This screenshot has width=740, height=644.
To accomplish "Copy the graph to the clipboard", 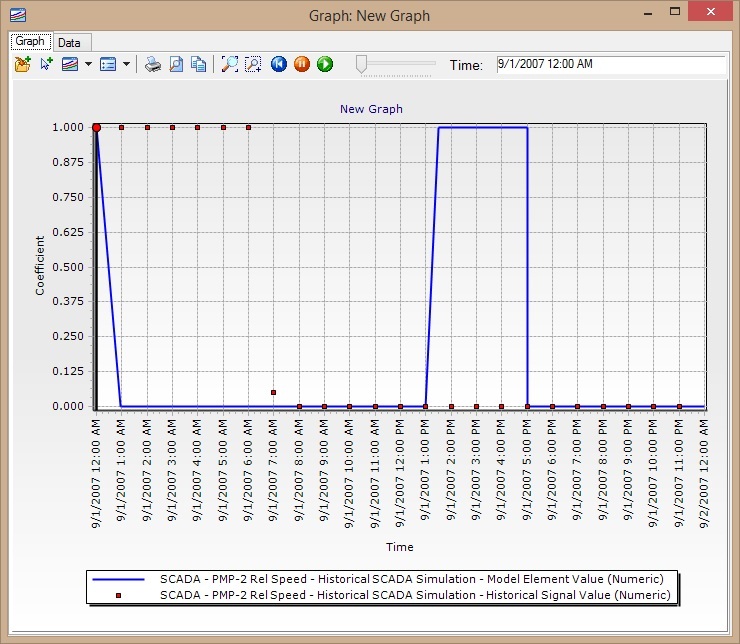I will 199,65.
